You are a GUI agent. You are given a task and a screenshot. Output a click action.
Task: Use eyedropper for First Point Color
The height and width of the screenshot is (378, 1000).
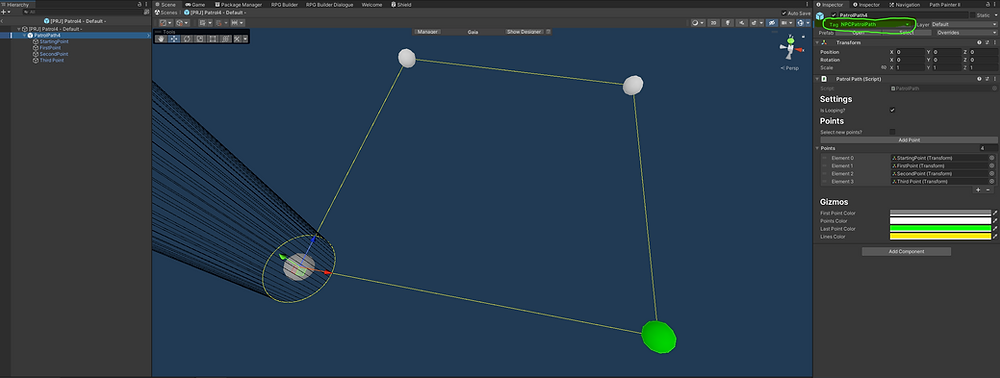coord(995,213)
